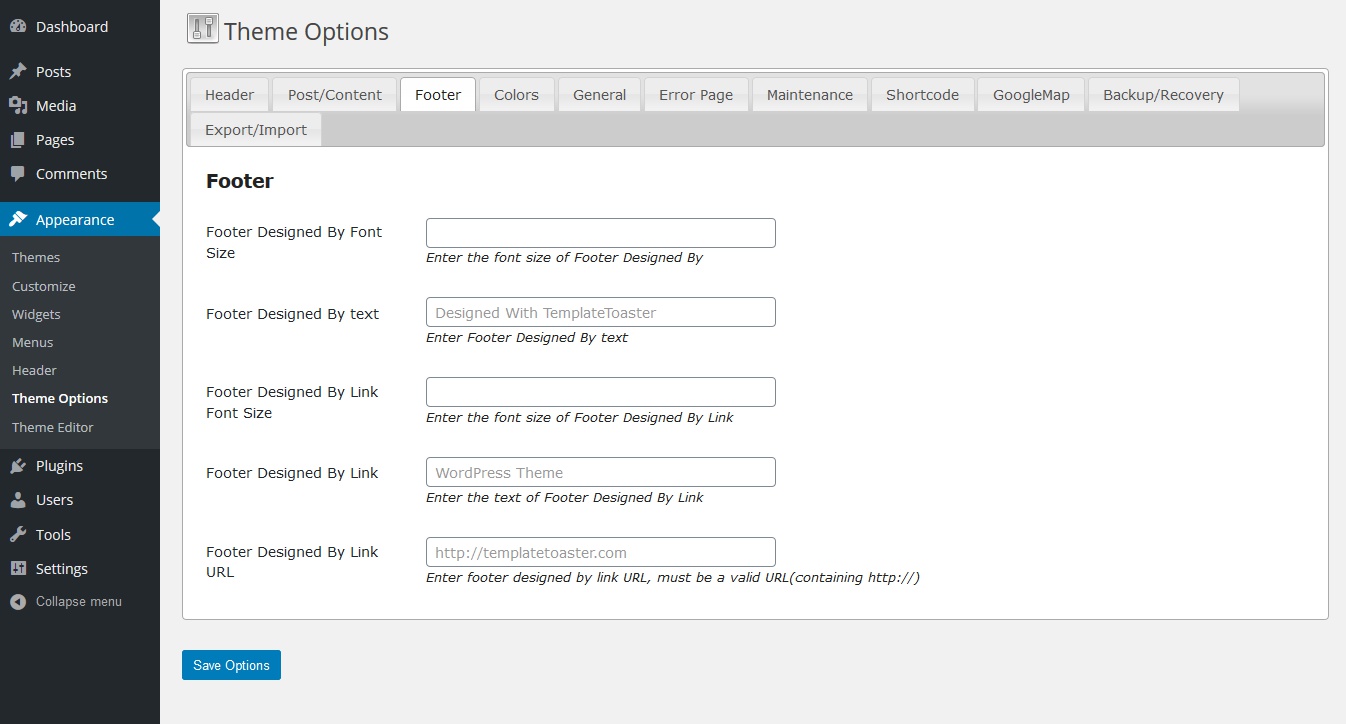Open Plugins via the plug icon
The height and width of the screenshot is (724, 1346).
point(16,465)
